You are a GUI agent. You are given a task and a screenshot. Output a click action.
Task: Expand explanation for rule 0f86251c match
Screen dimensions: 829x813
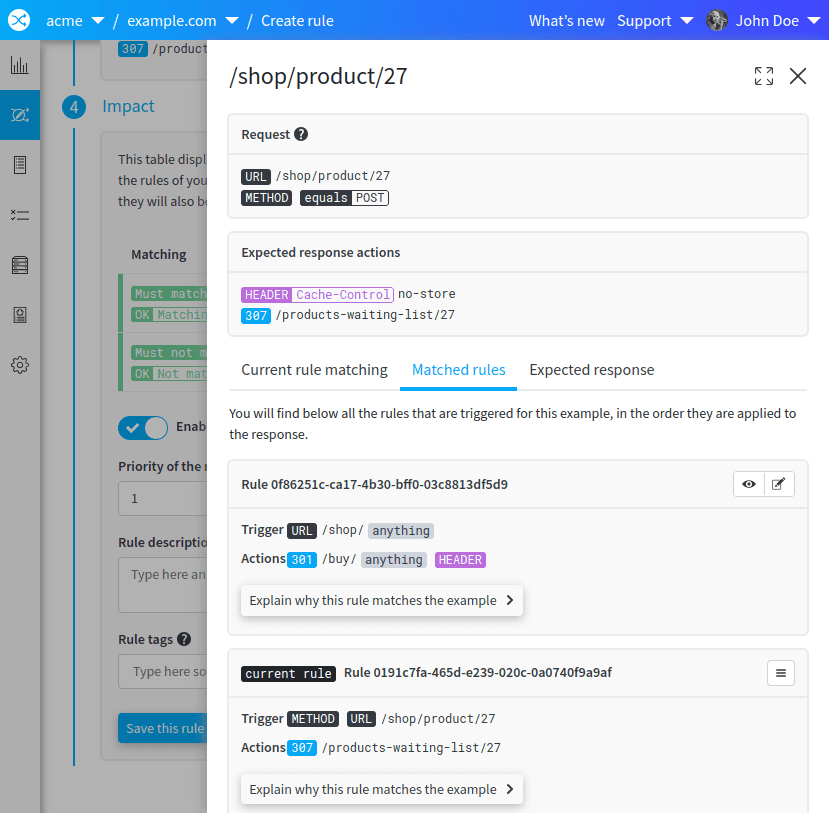tap(382, 600)
